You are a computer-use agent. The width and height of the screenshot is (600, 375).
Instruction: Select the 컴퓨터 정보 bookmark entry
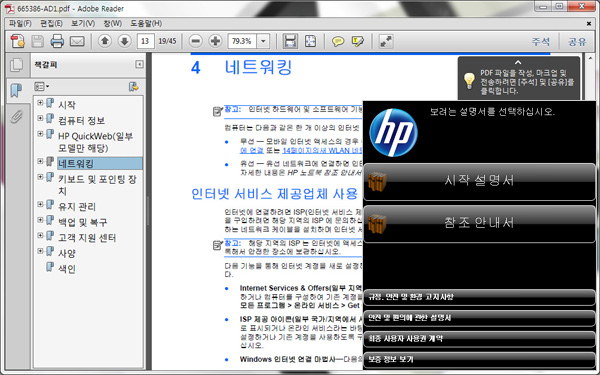pyautogui.click(x=82, y=121)
